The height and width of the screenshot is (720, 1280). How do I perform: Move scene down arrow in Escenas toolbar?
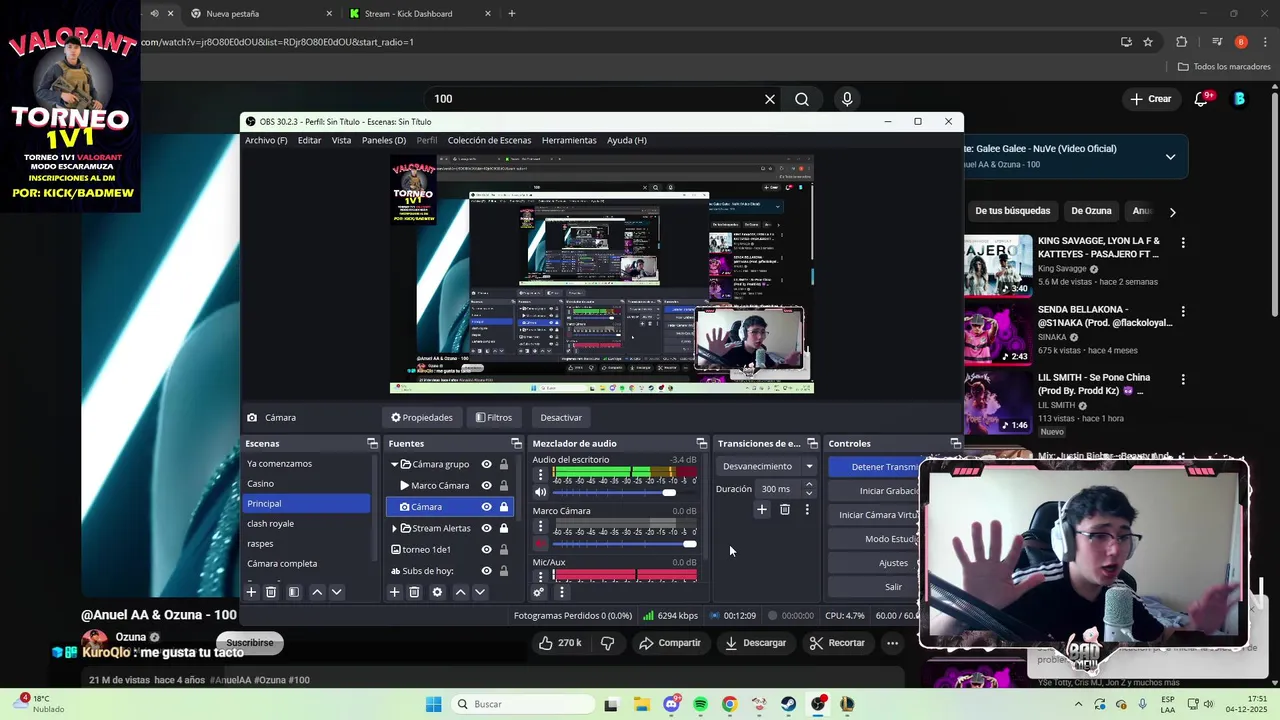pyautogui.click(x=337, y=592)
